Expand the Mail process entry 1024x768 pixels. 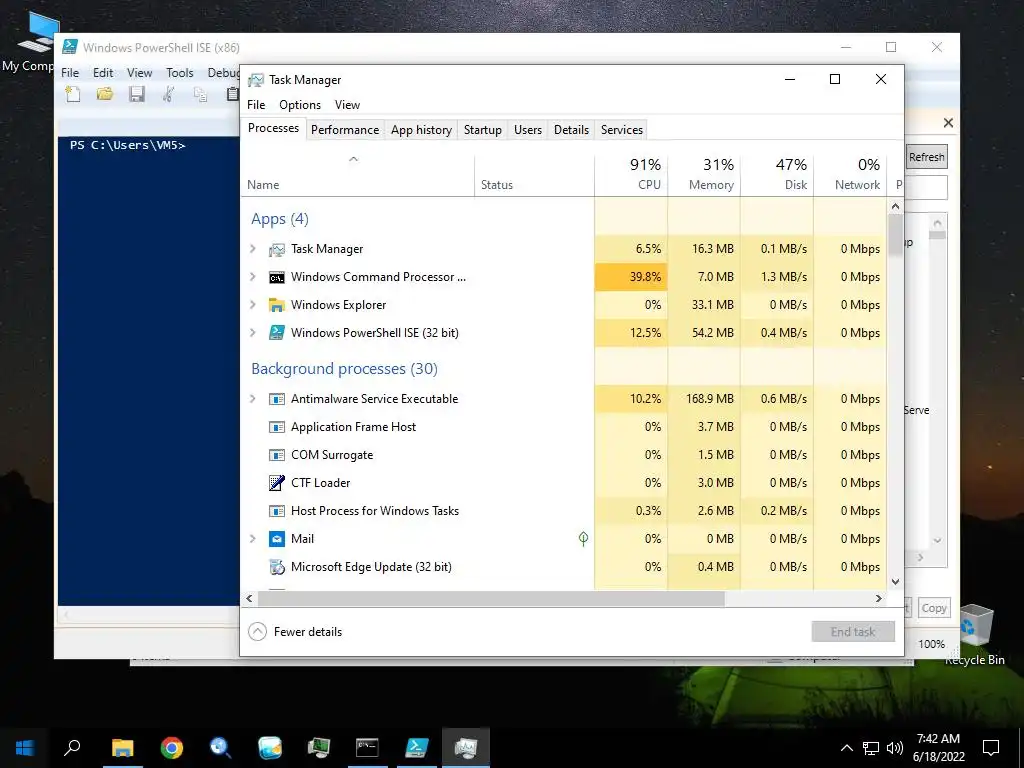click(x=253, y=539)
